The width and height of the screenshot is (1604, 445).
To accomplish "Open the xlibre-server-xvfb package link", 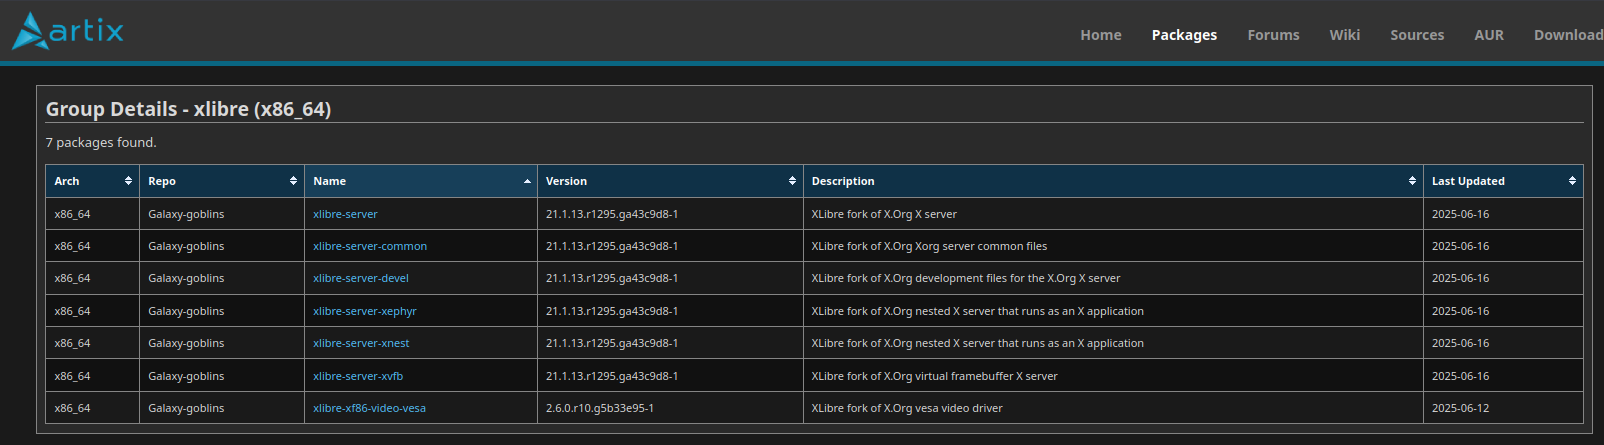I will [x=358, y=376].
